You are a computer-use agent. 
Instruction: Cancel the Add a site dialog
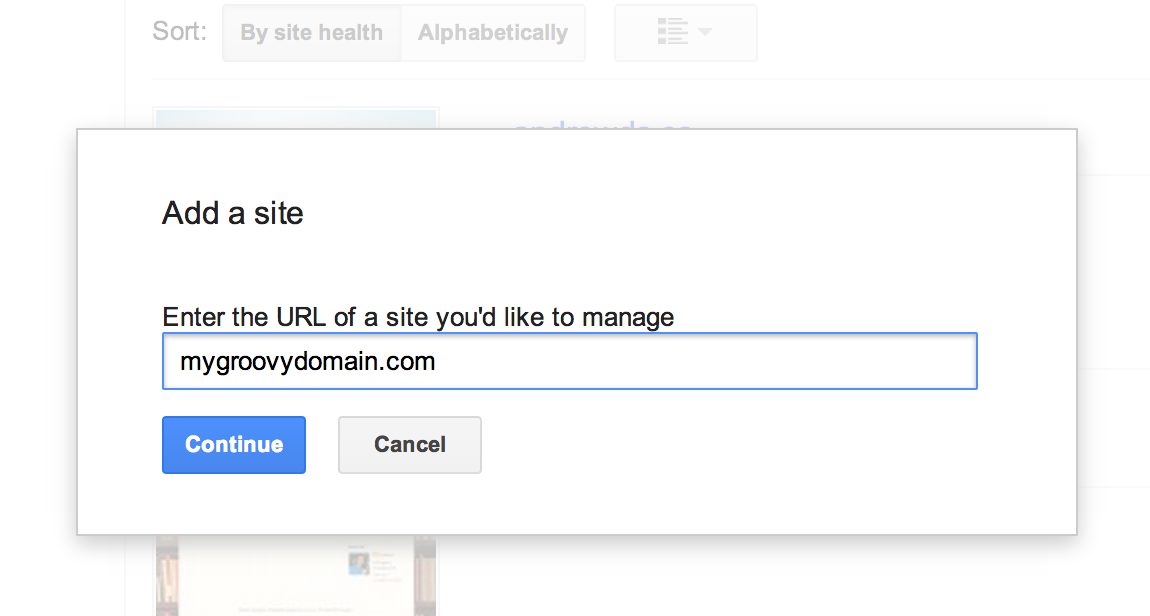[410, 445]
